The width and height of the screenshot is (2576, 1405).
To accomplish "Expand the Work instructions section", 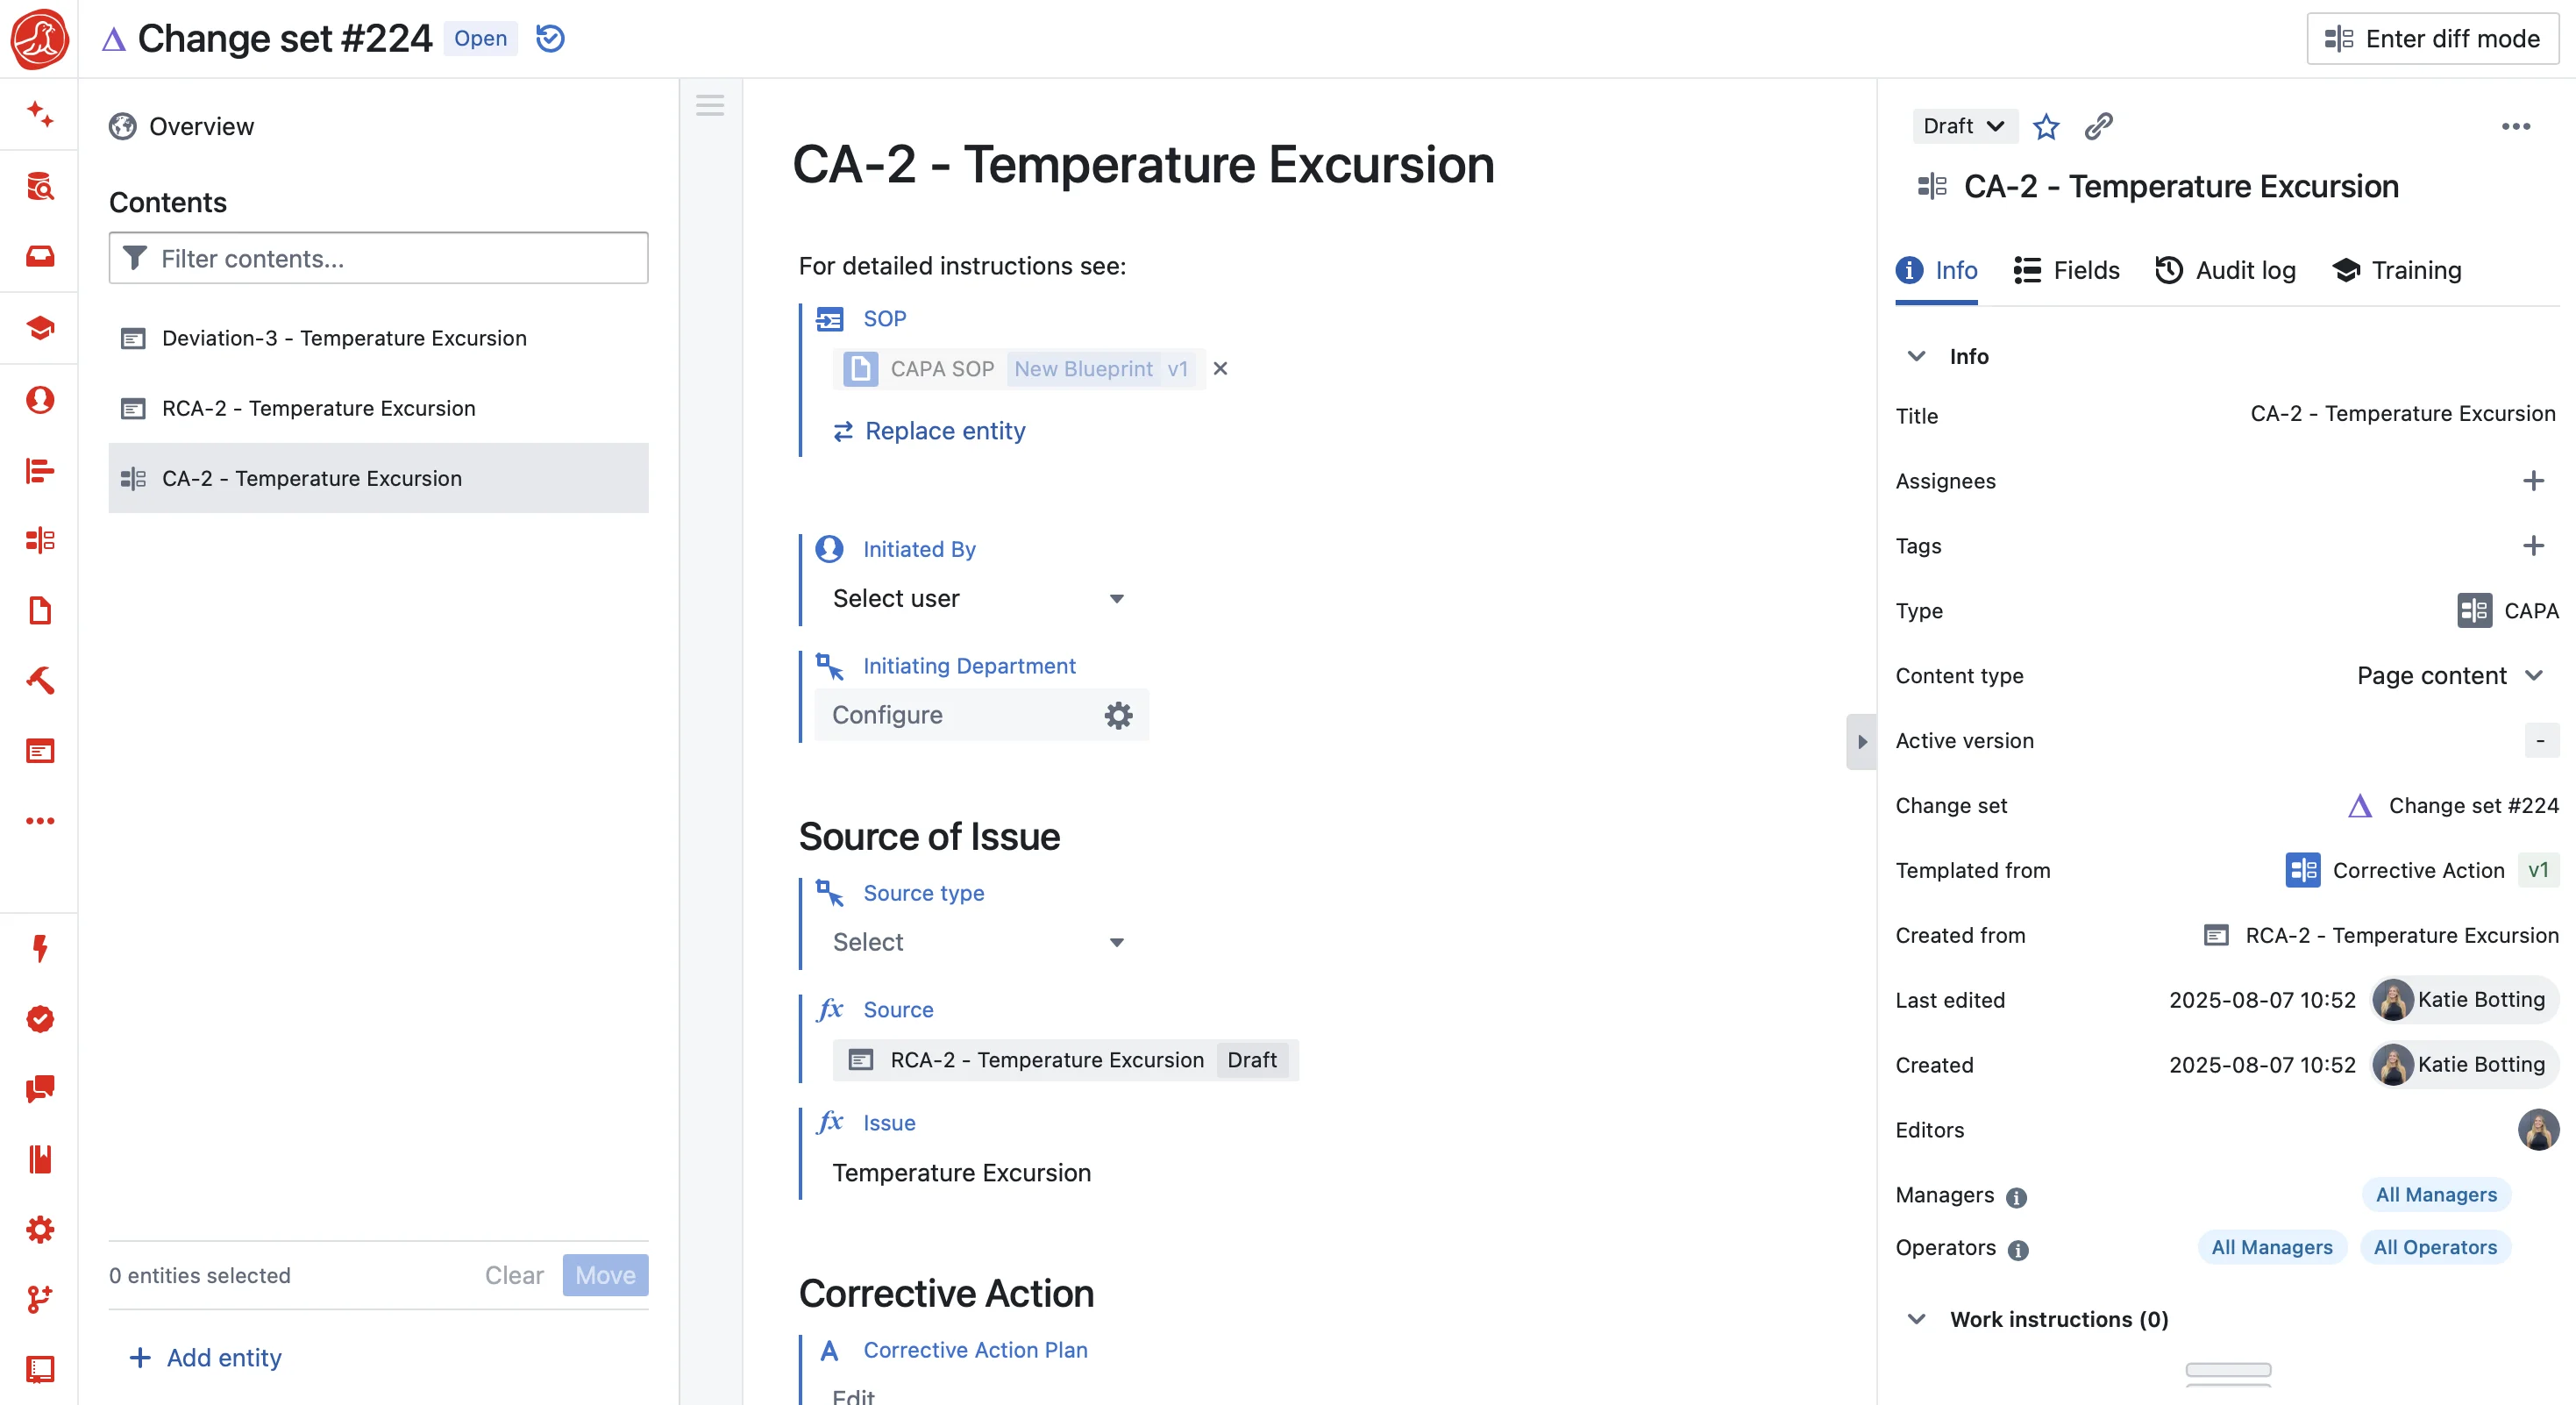I will [x=1916, y=1320].
